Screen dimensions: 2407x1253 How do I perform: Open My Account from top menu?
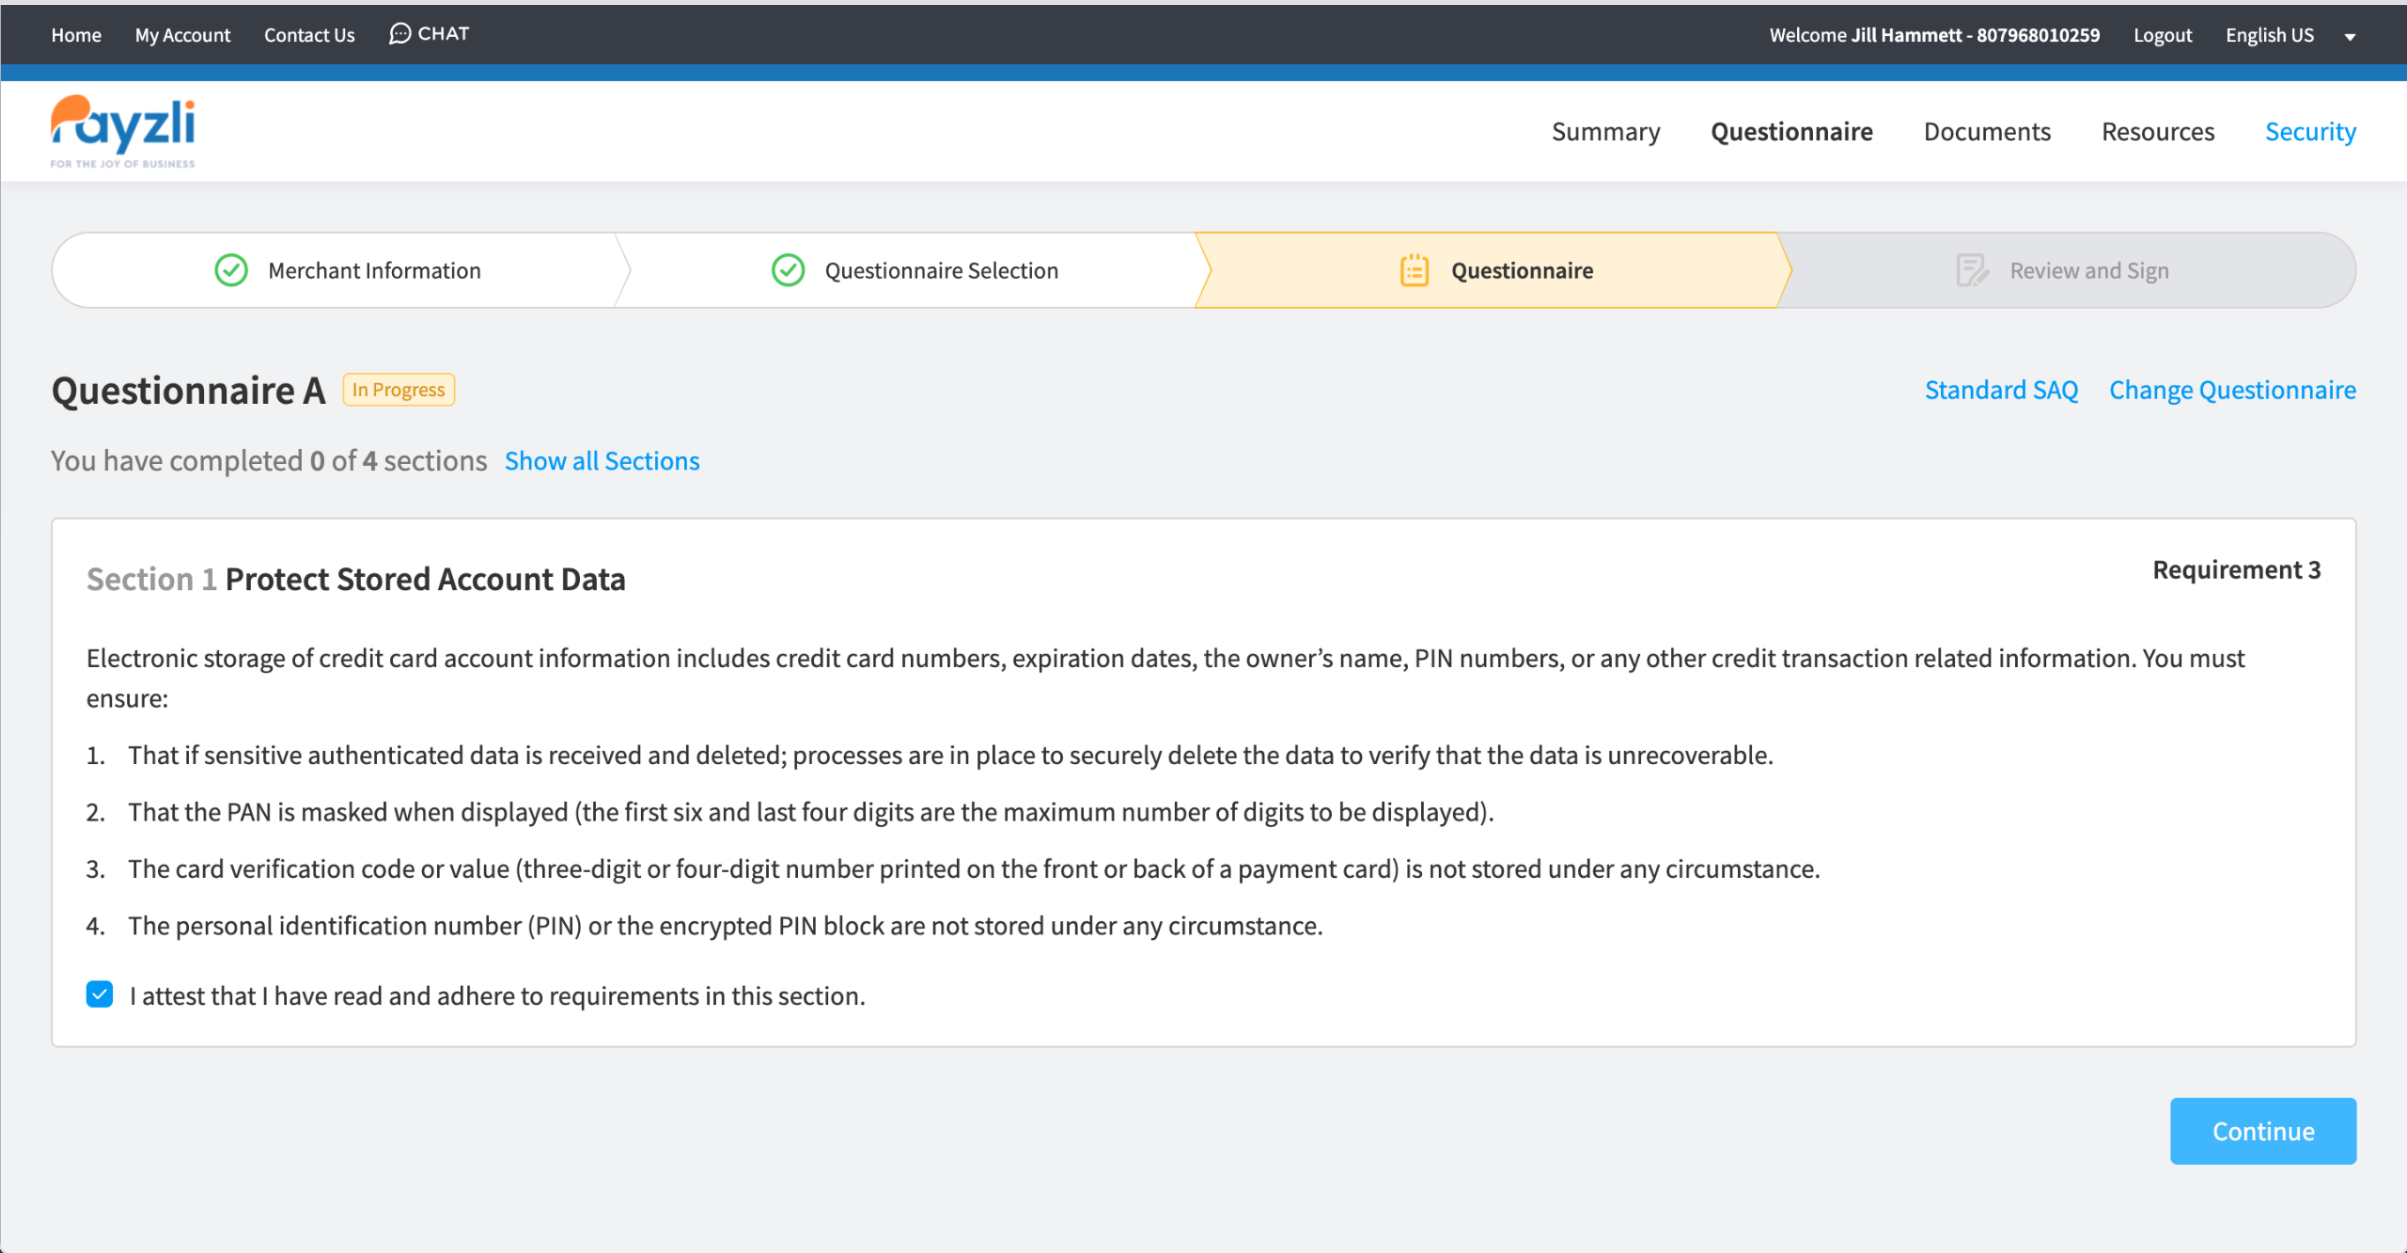pyautogui.click(x=182, y=35)
